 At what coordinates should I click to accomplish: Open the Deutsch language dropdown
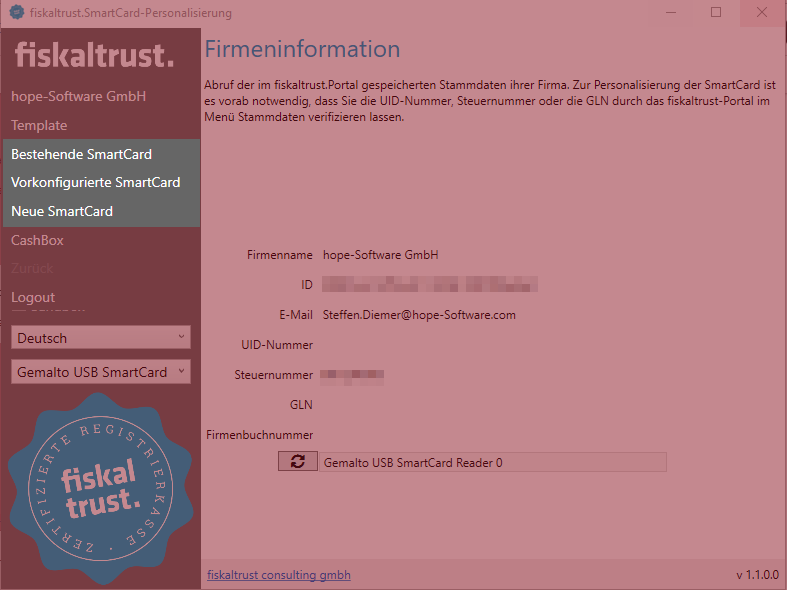pos(101,337)
